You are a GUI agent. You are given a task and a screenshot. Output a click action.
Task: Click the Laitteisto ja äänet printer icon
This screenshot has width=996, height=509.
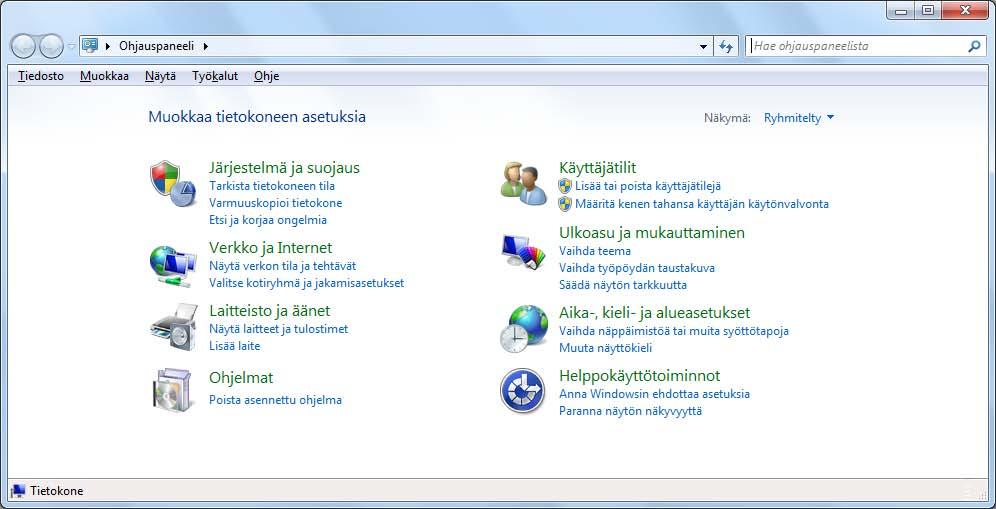[x=173, y=327]
